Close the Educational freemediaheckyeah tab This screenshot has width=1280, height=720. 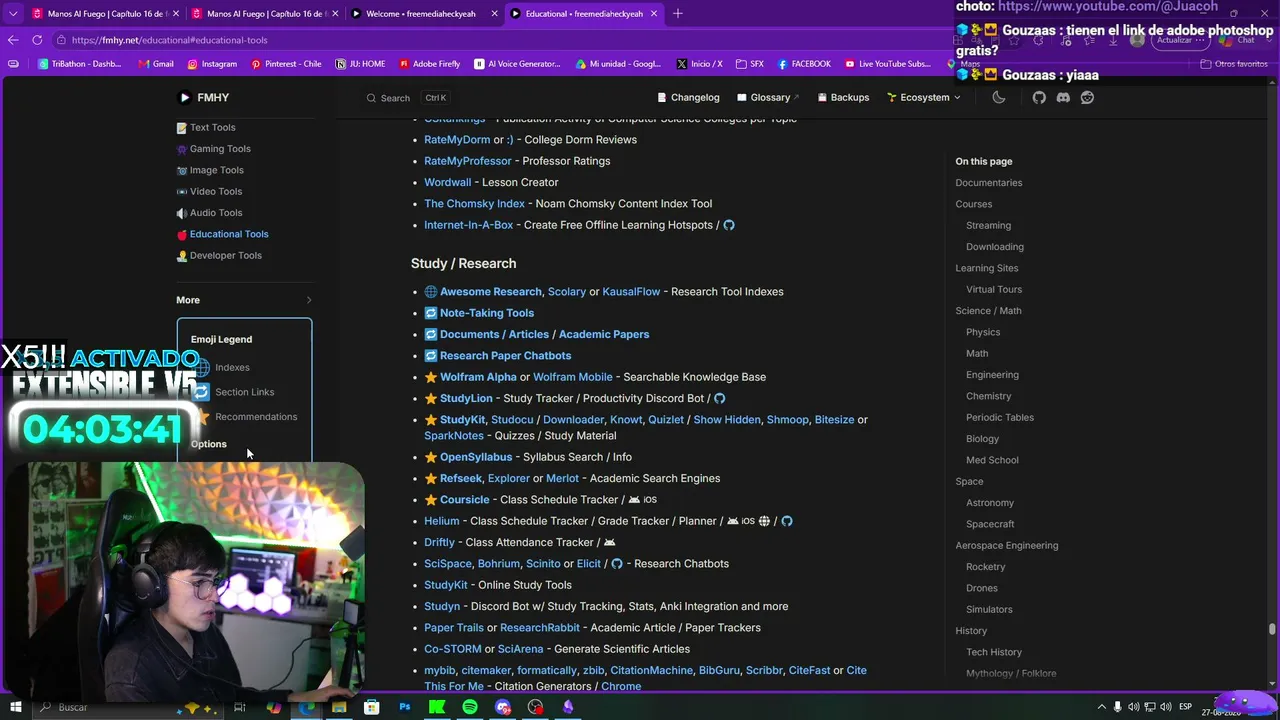[654, 14]
